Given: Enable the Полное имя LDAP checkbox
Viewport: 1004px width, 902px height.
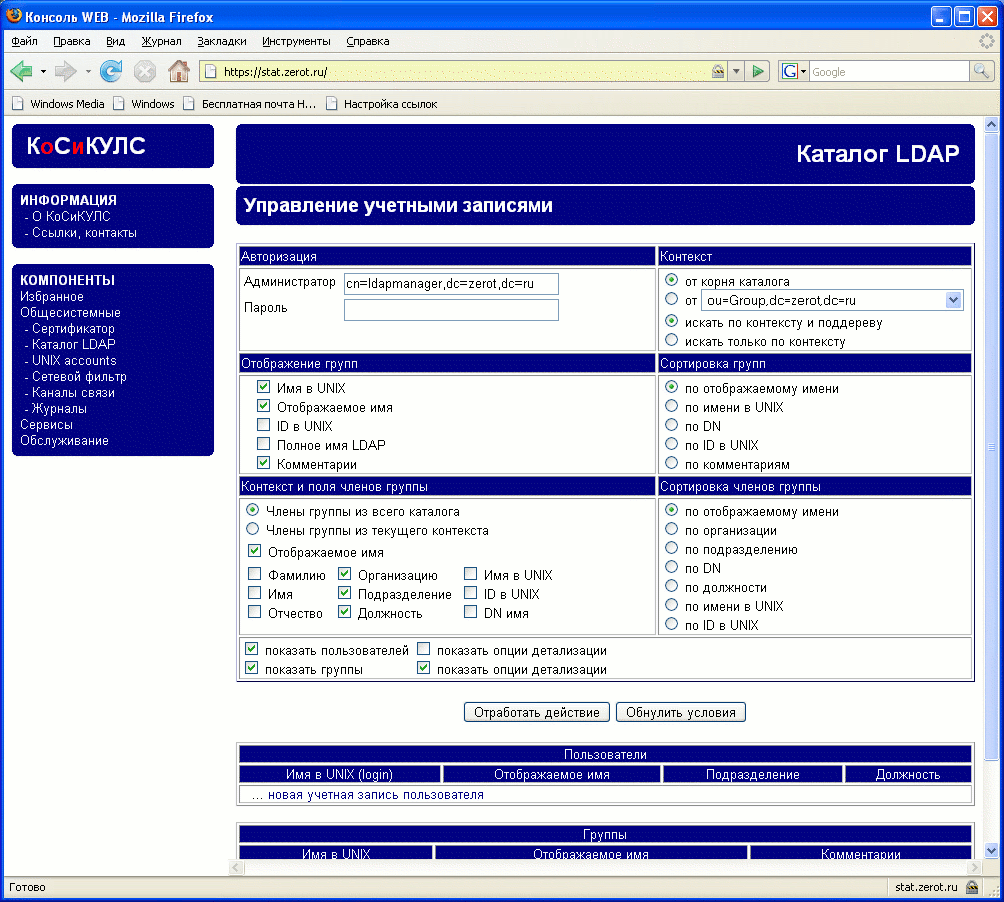Looking at the screenshot, I should 263,443.
